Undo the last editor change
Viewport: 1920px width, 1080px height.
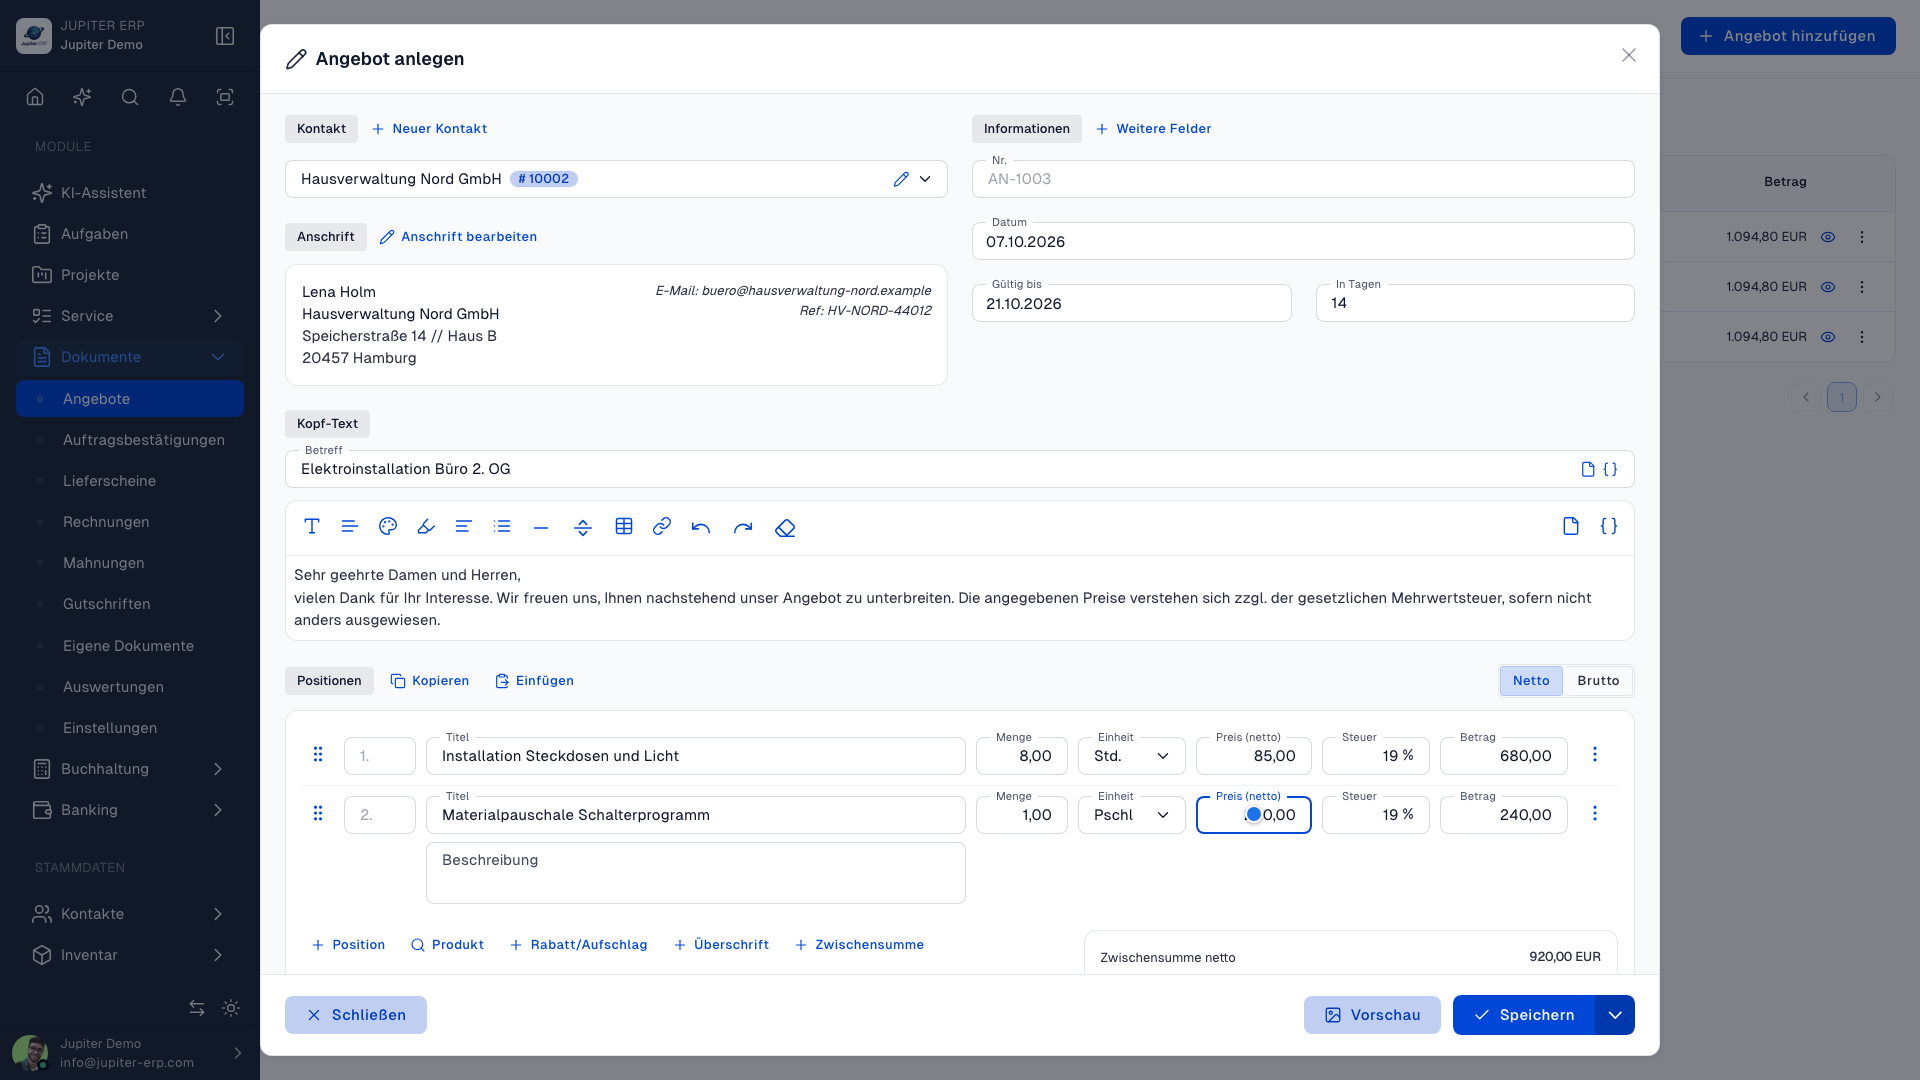coord(701,527)
